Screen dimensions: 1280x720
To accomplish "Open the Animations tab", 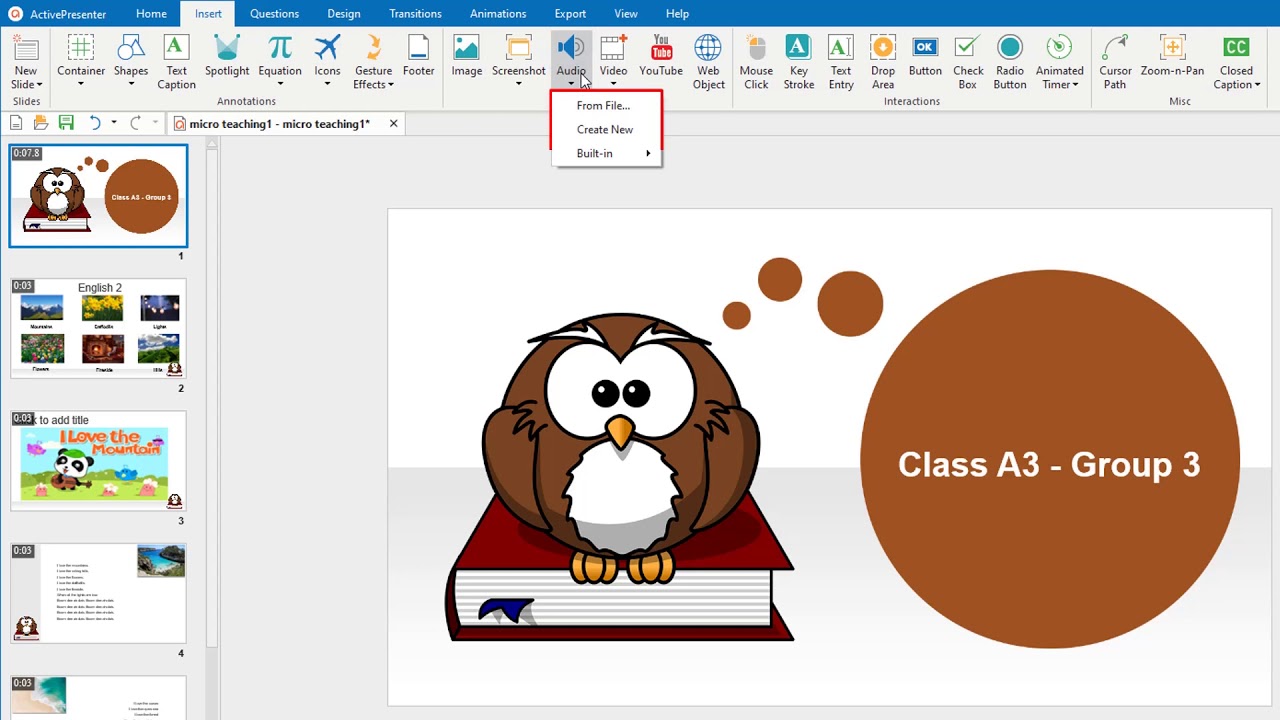I will [498, 13].
